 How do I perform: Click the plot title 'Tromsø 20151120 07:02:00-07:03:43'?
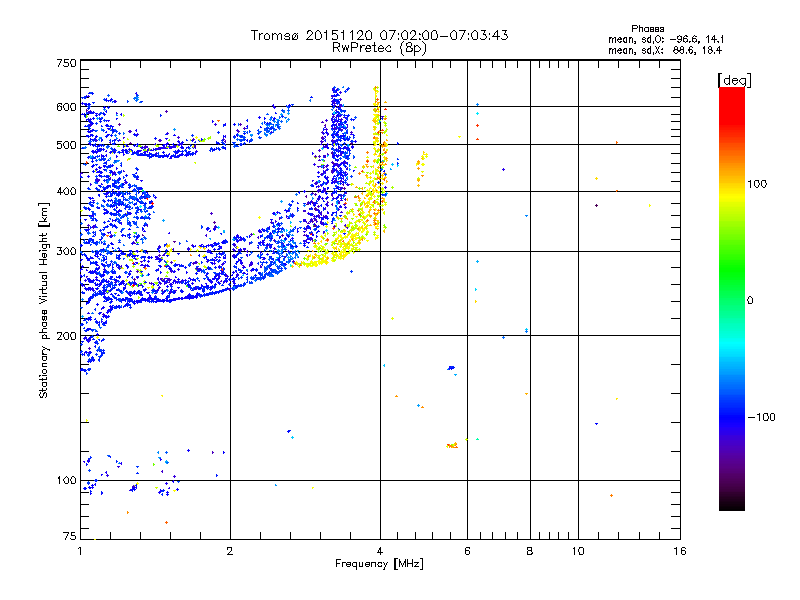pyautogui.click(x=379, y=35)
